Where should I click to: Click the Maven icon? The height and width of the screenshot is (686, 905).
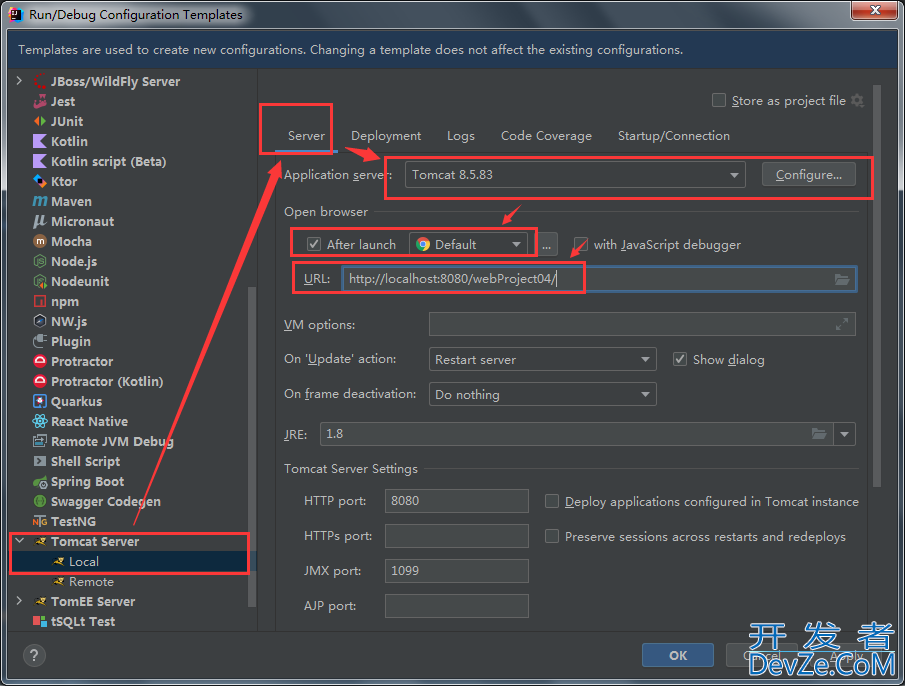40,201
